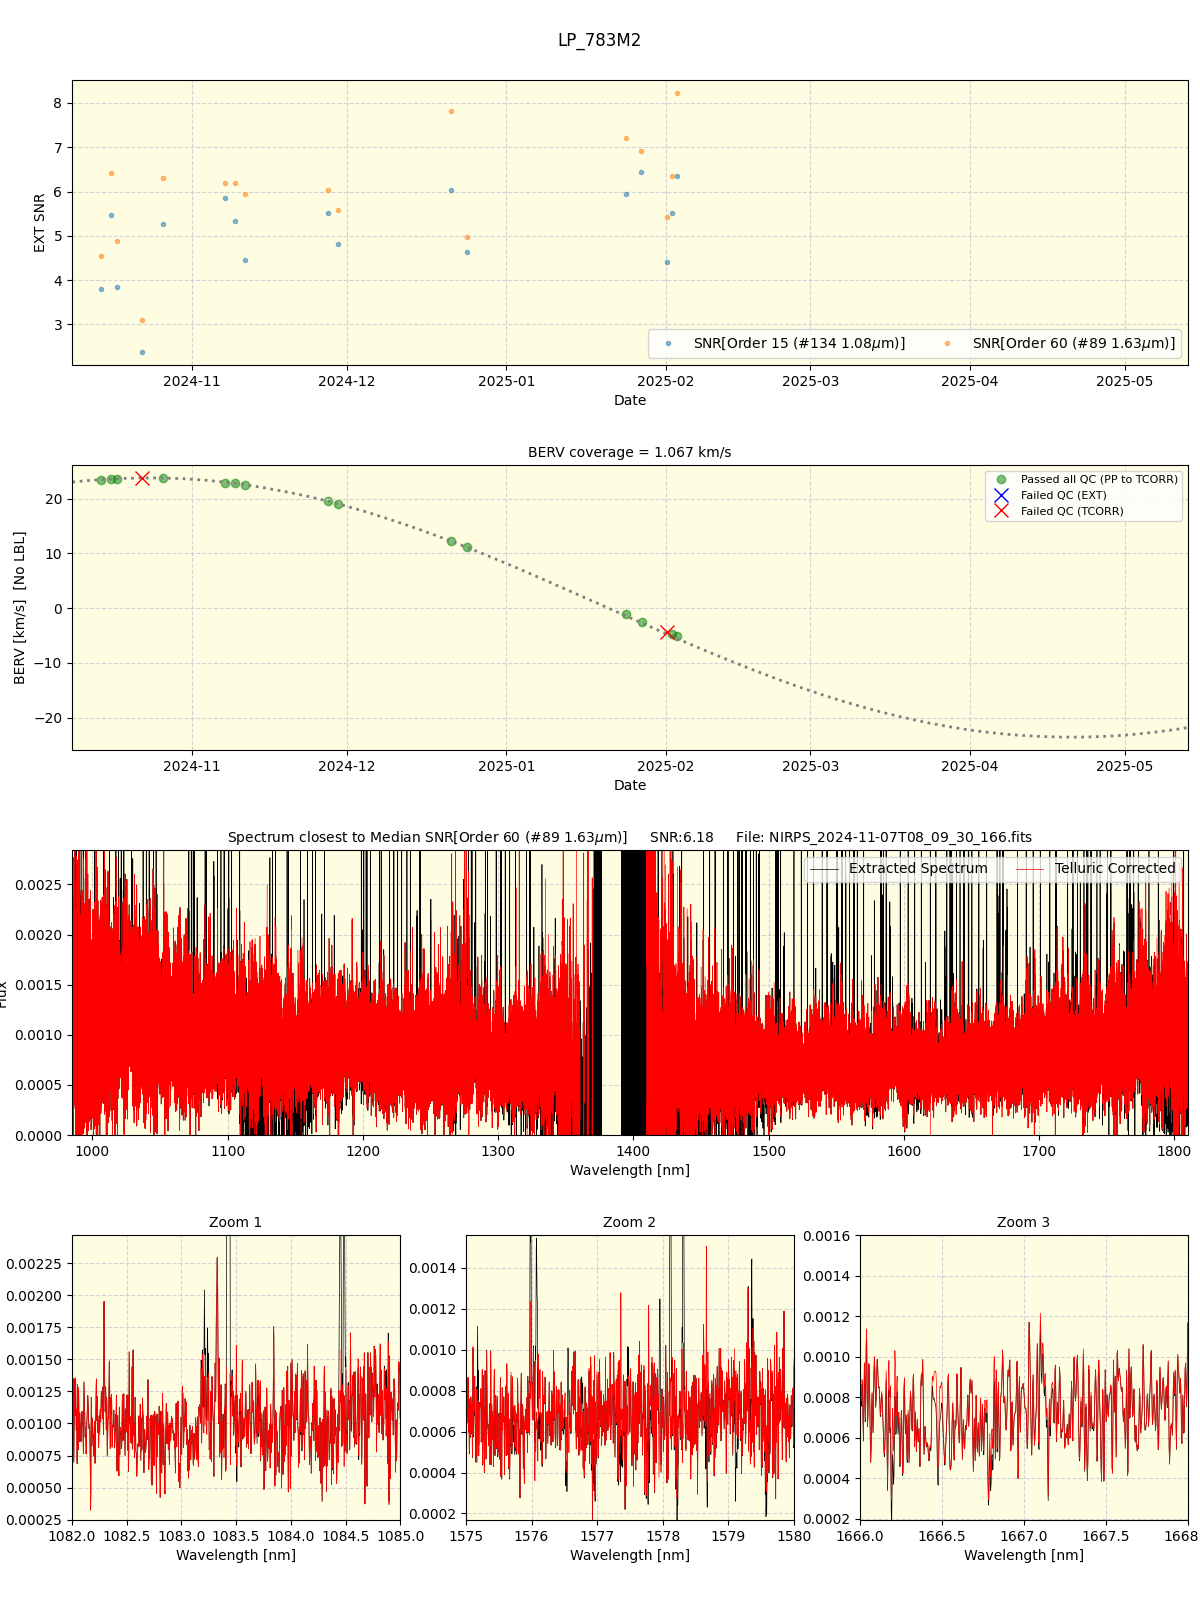Click the SNR Order 15 legend entry
This screenshot has height=1600, width=1200.
(x=786, y=344)
